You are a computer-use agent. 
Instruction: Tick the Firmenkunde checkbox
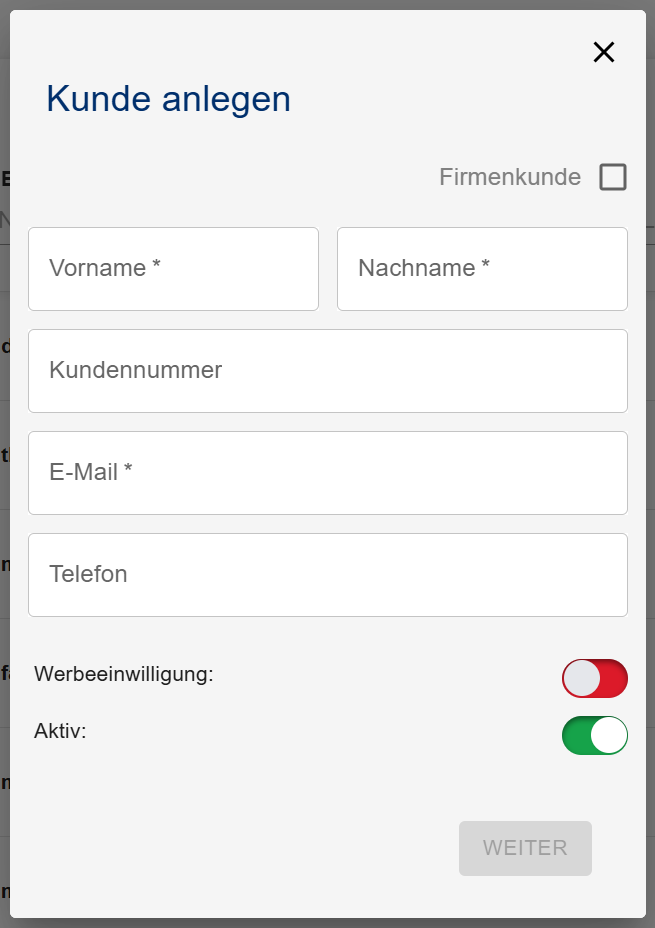613,177
